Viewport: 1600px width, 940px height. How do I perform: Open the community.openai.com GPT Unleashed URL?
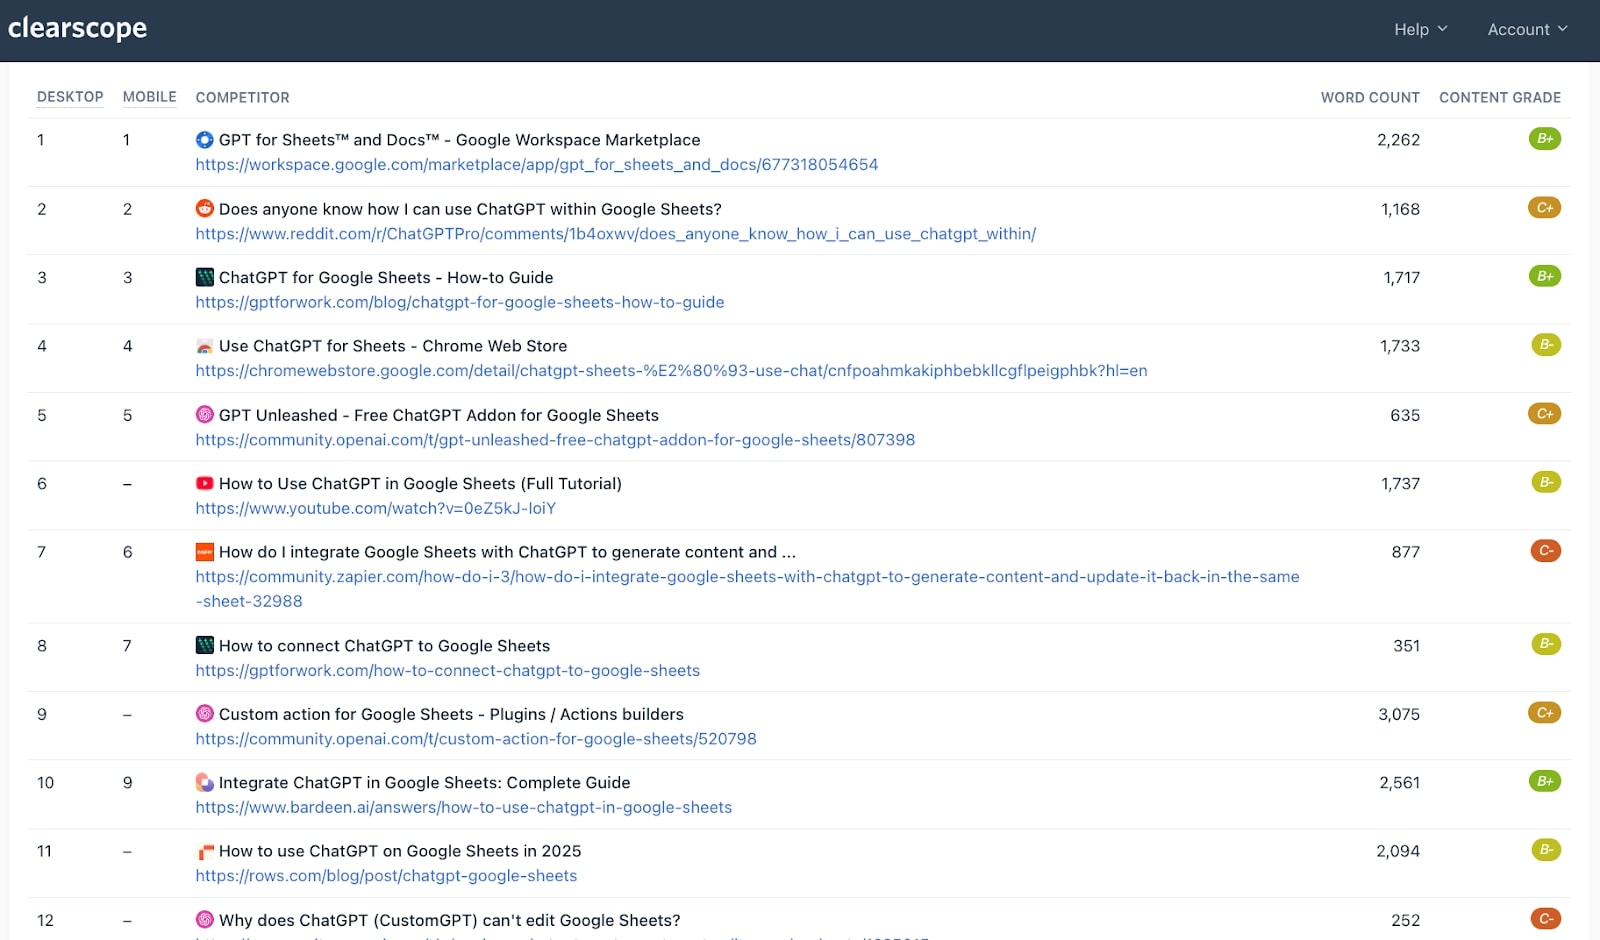point(555,440)
